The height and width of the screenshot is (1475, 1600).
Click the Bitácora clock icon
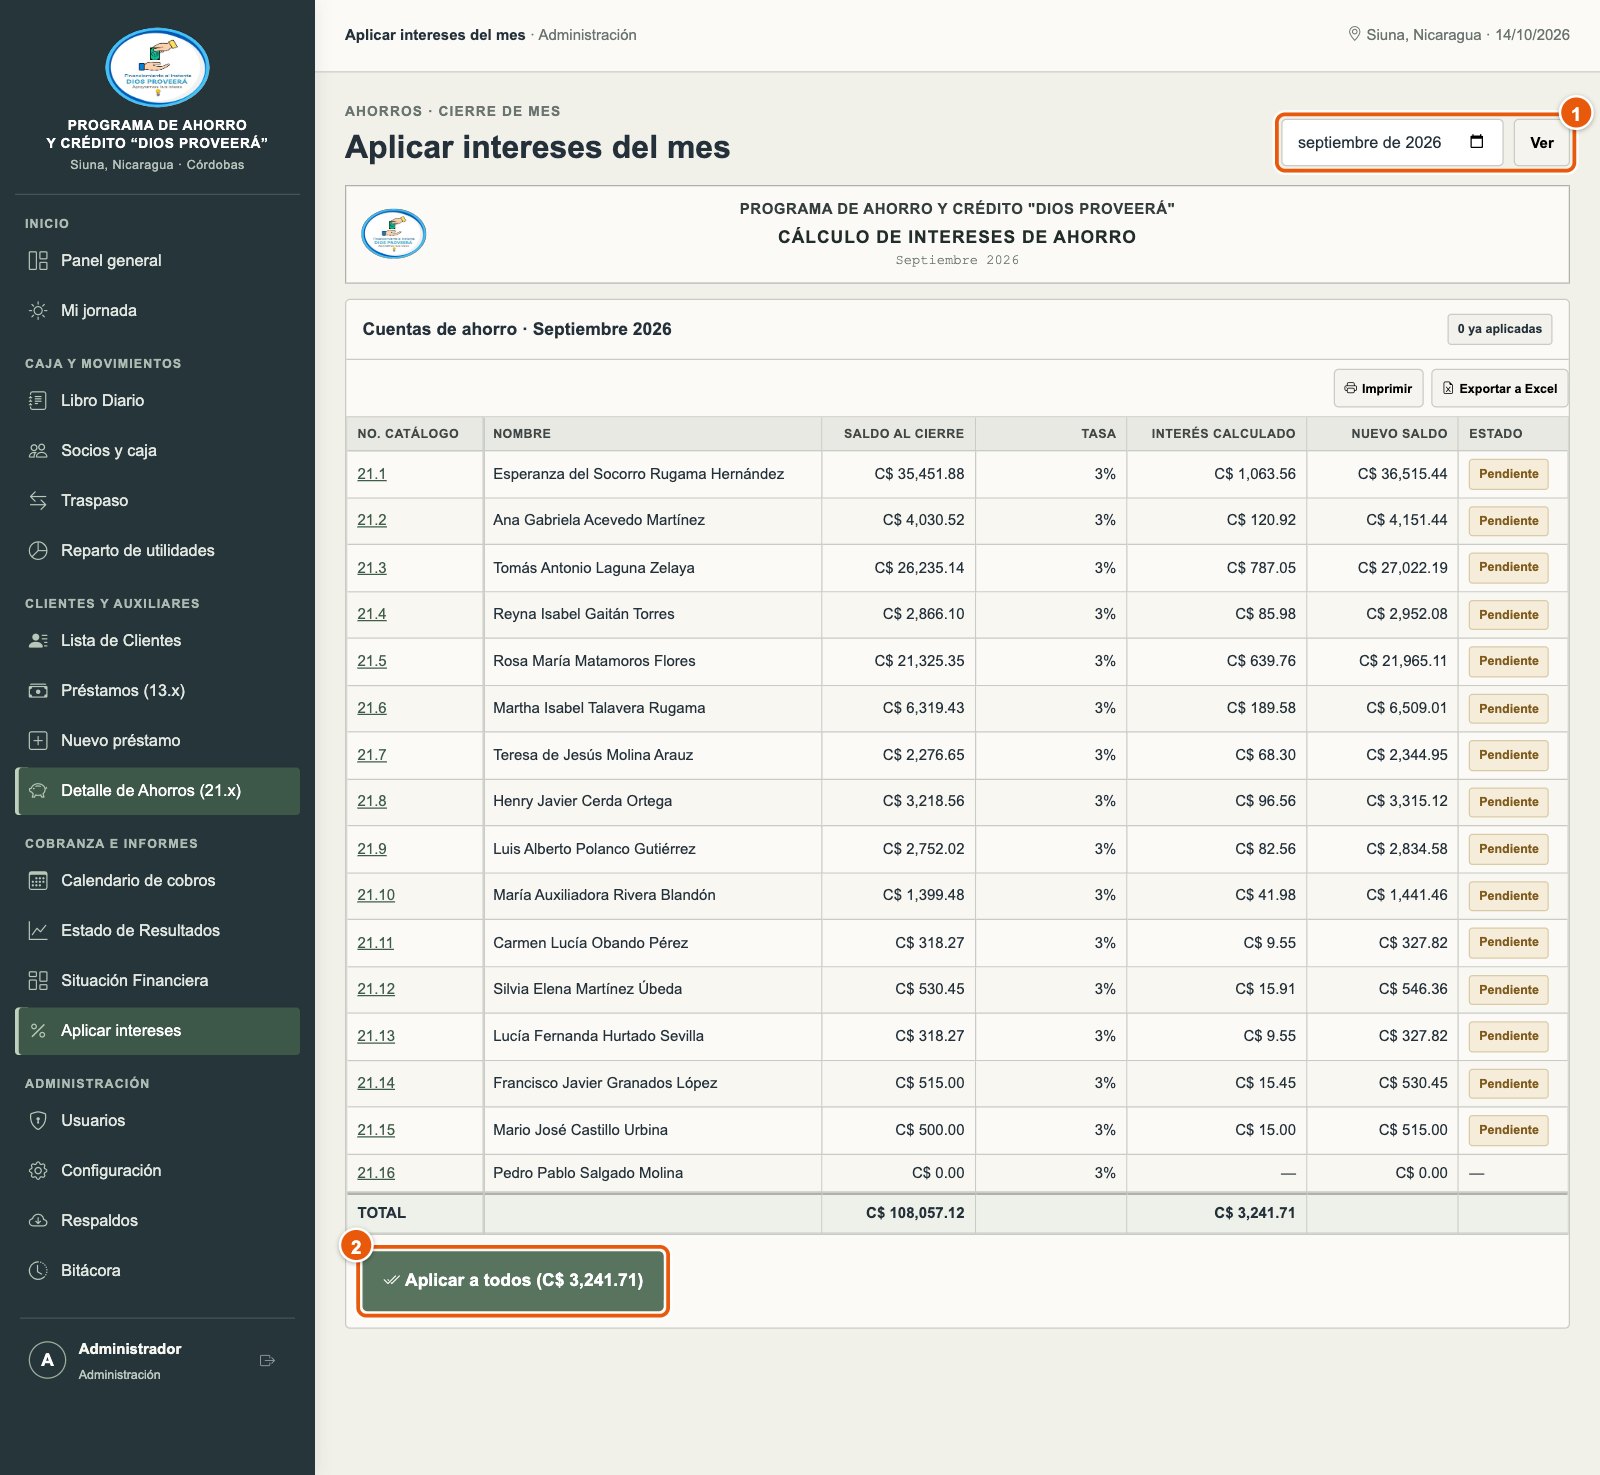click(x=38, y=1271)
